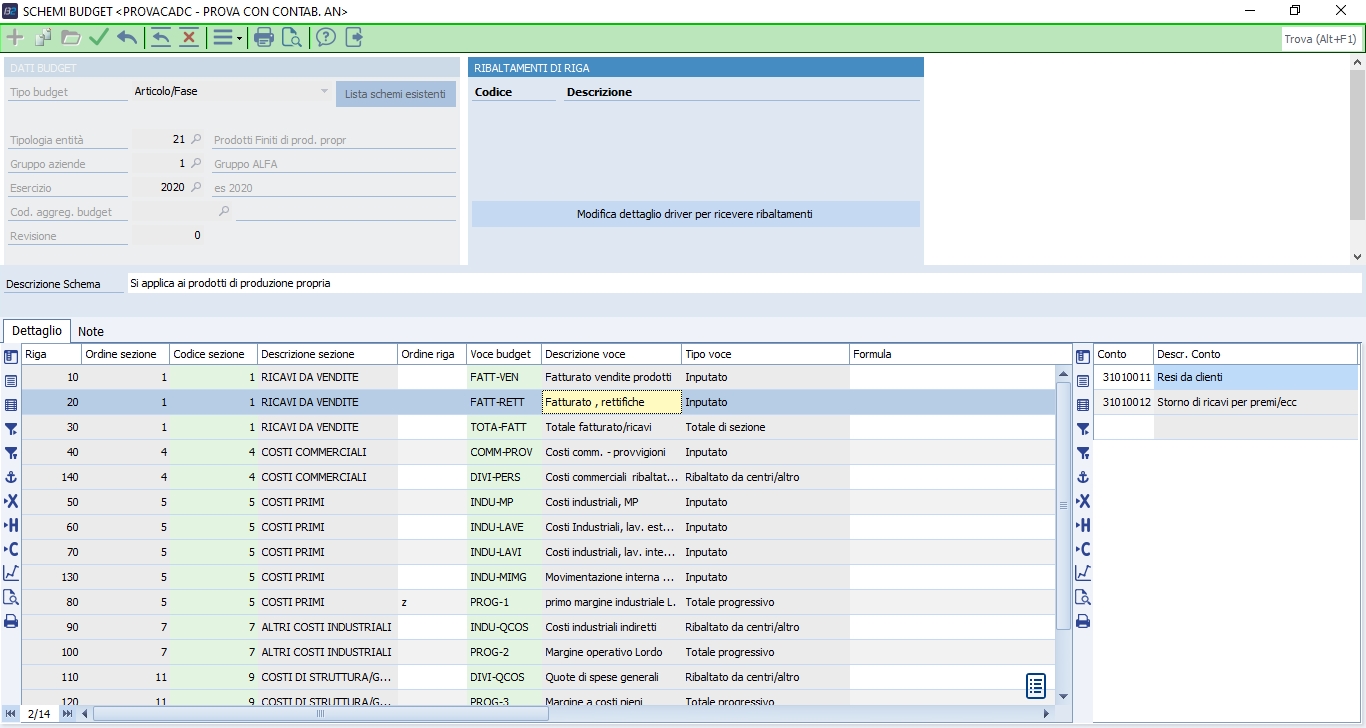The width and height of the screenshot is (1366, 728).
Task: Click the detail grid horizontal scrollbar
Action: [x=320, y=714]
